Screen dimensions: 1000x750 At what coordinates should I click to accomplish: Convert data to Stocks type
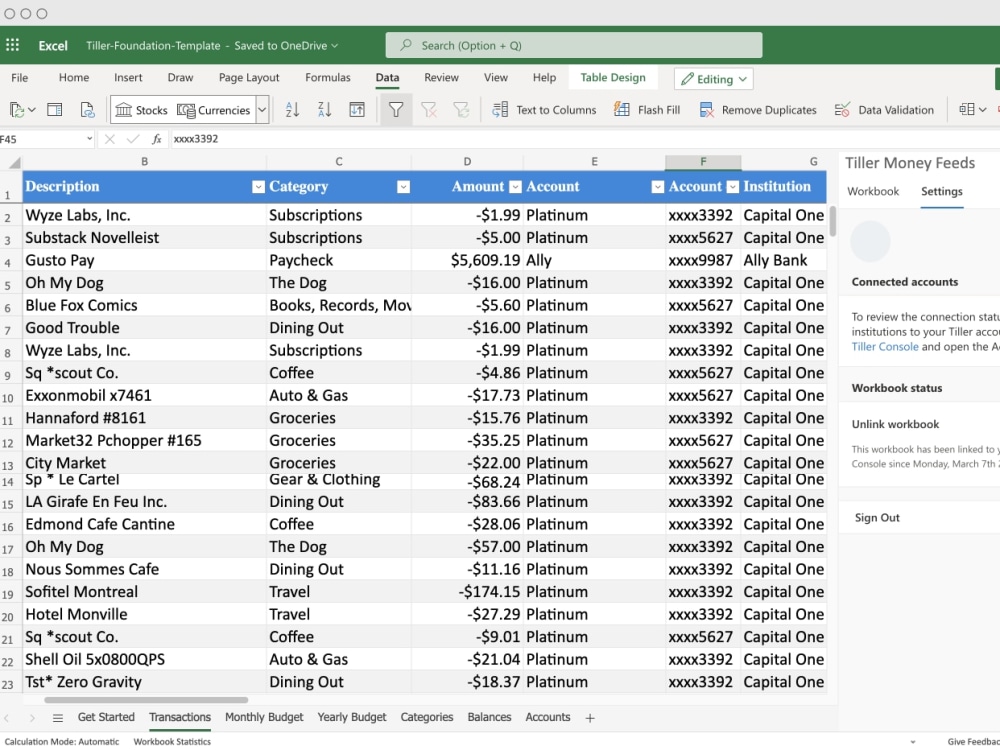point(141,110)
